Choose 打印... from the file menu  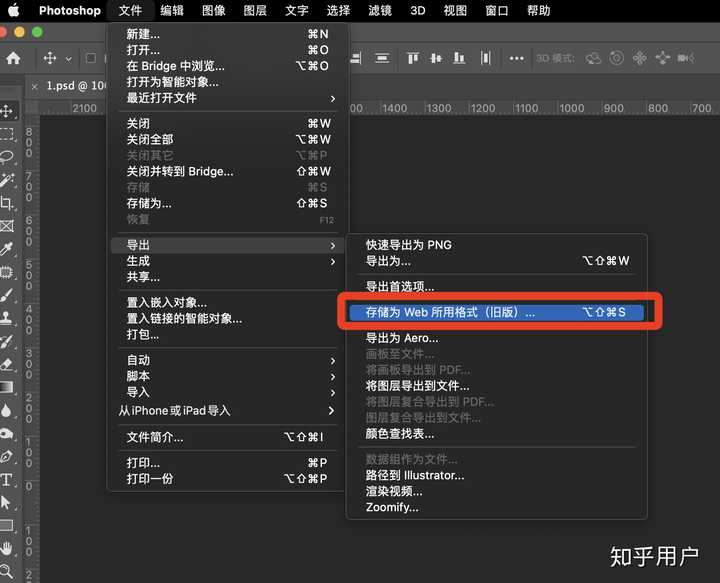pos(228,463)
